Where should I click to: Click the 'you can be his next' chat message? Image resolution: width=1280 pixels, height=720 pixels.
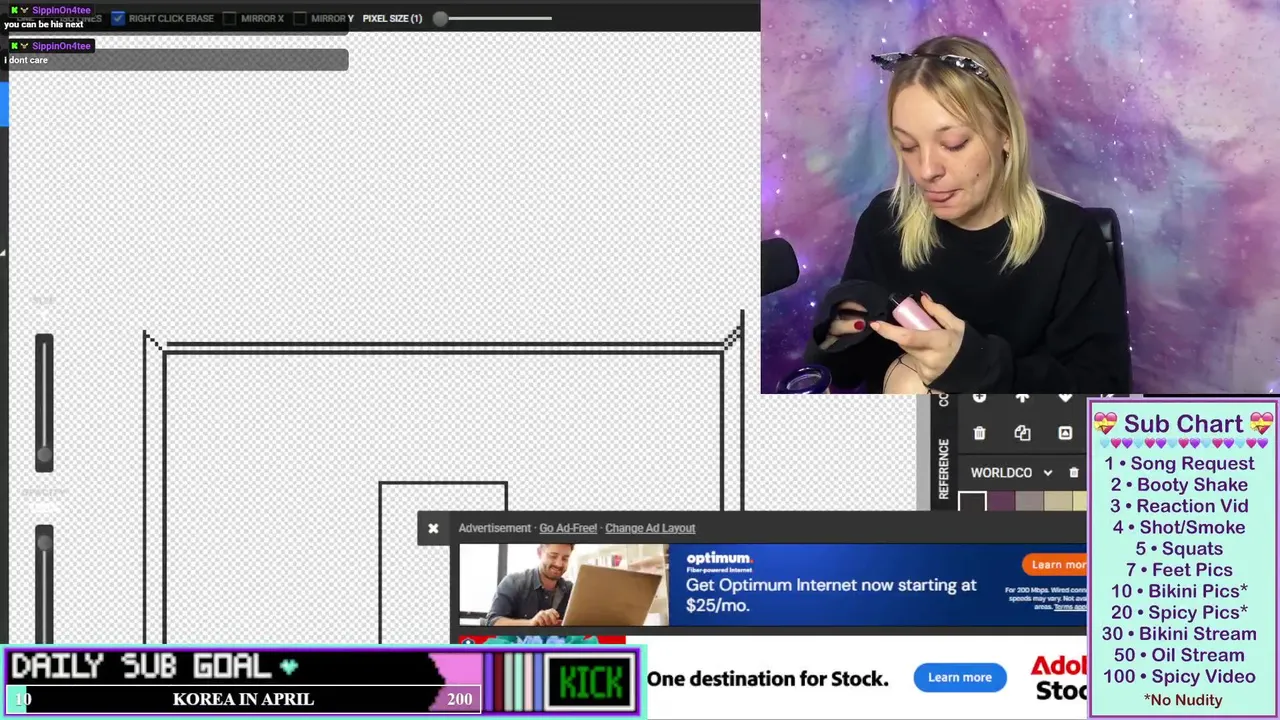[x=44, y=24]
